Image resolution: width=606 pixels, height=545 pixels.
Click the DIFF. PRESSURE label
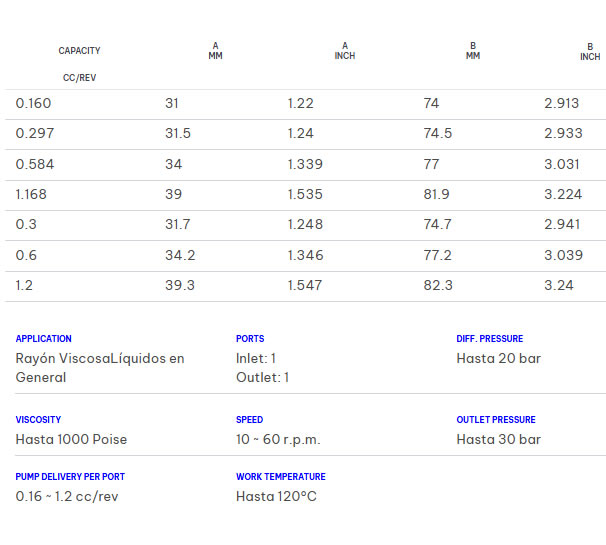point(489,339)
